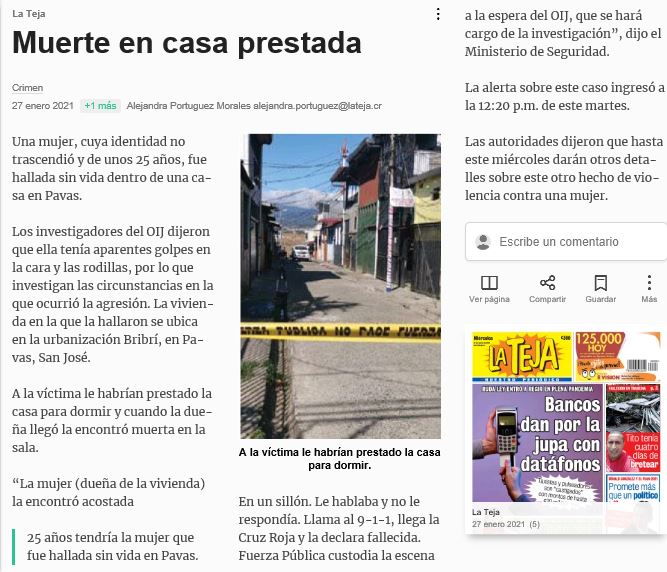
Task: Click the user avatar in comment box
Action: (x=483, y=242)
